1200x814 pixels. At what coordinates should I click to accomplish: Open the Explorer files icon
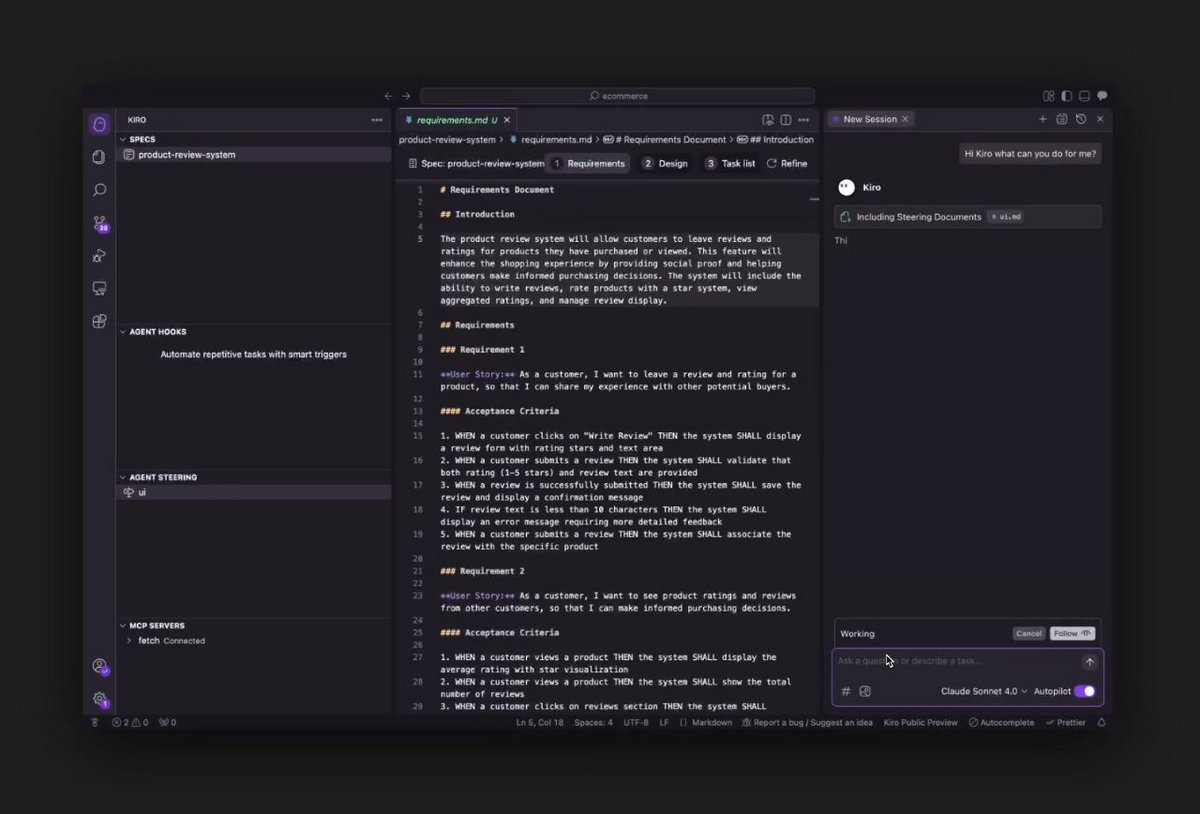pyautogui.click(x=99, y=157)
